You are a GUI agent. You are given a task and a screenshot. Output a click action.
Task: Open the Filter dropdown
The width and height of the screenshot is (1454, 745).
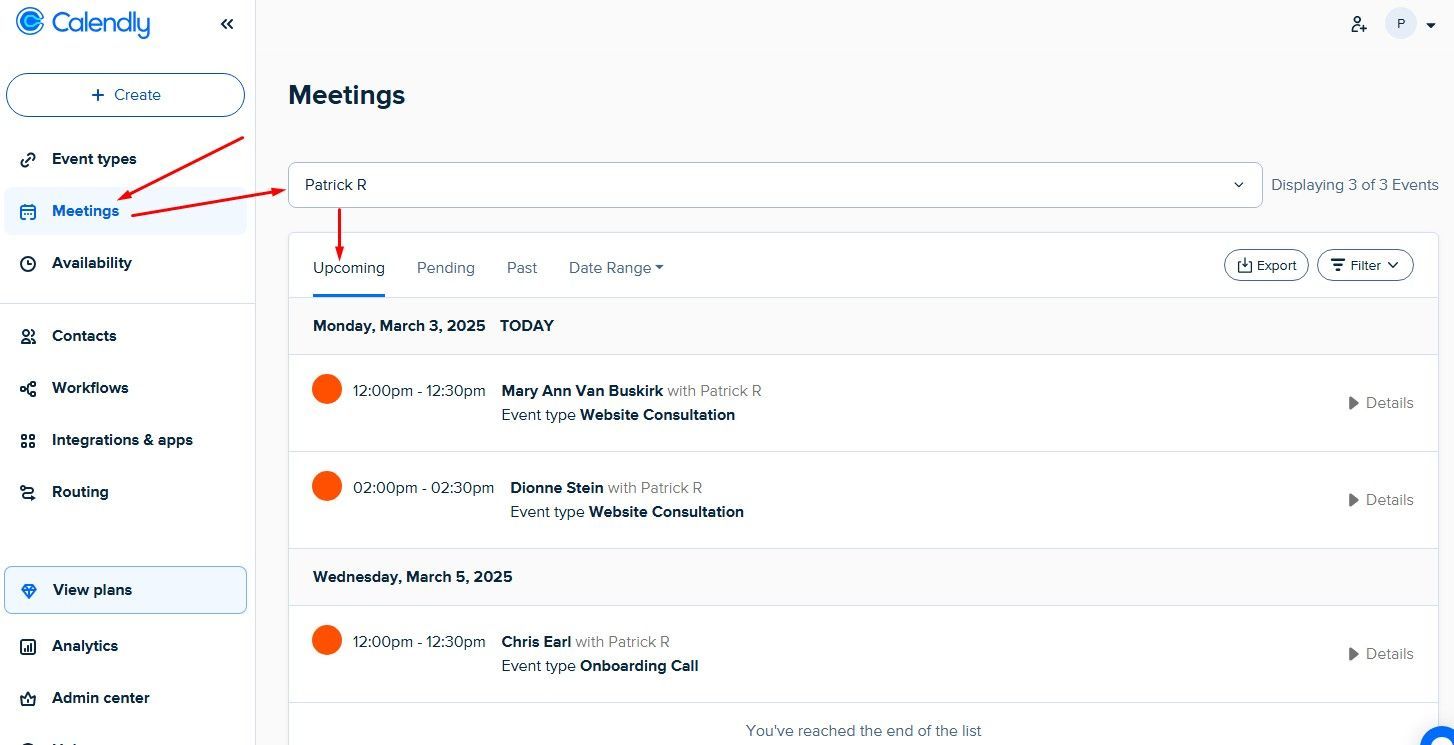click(1365, 265)
